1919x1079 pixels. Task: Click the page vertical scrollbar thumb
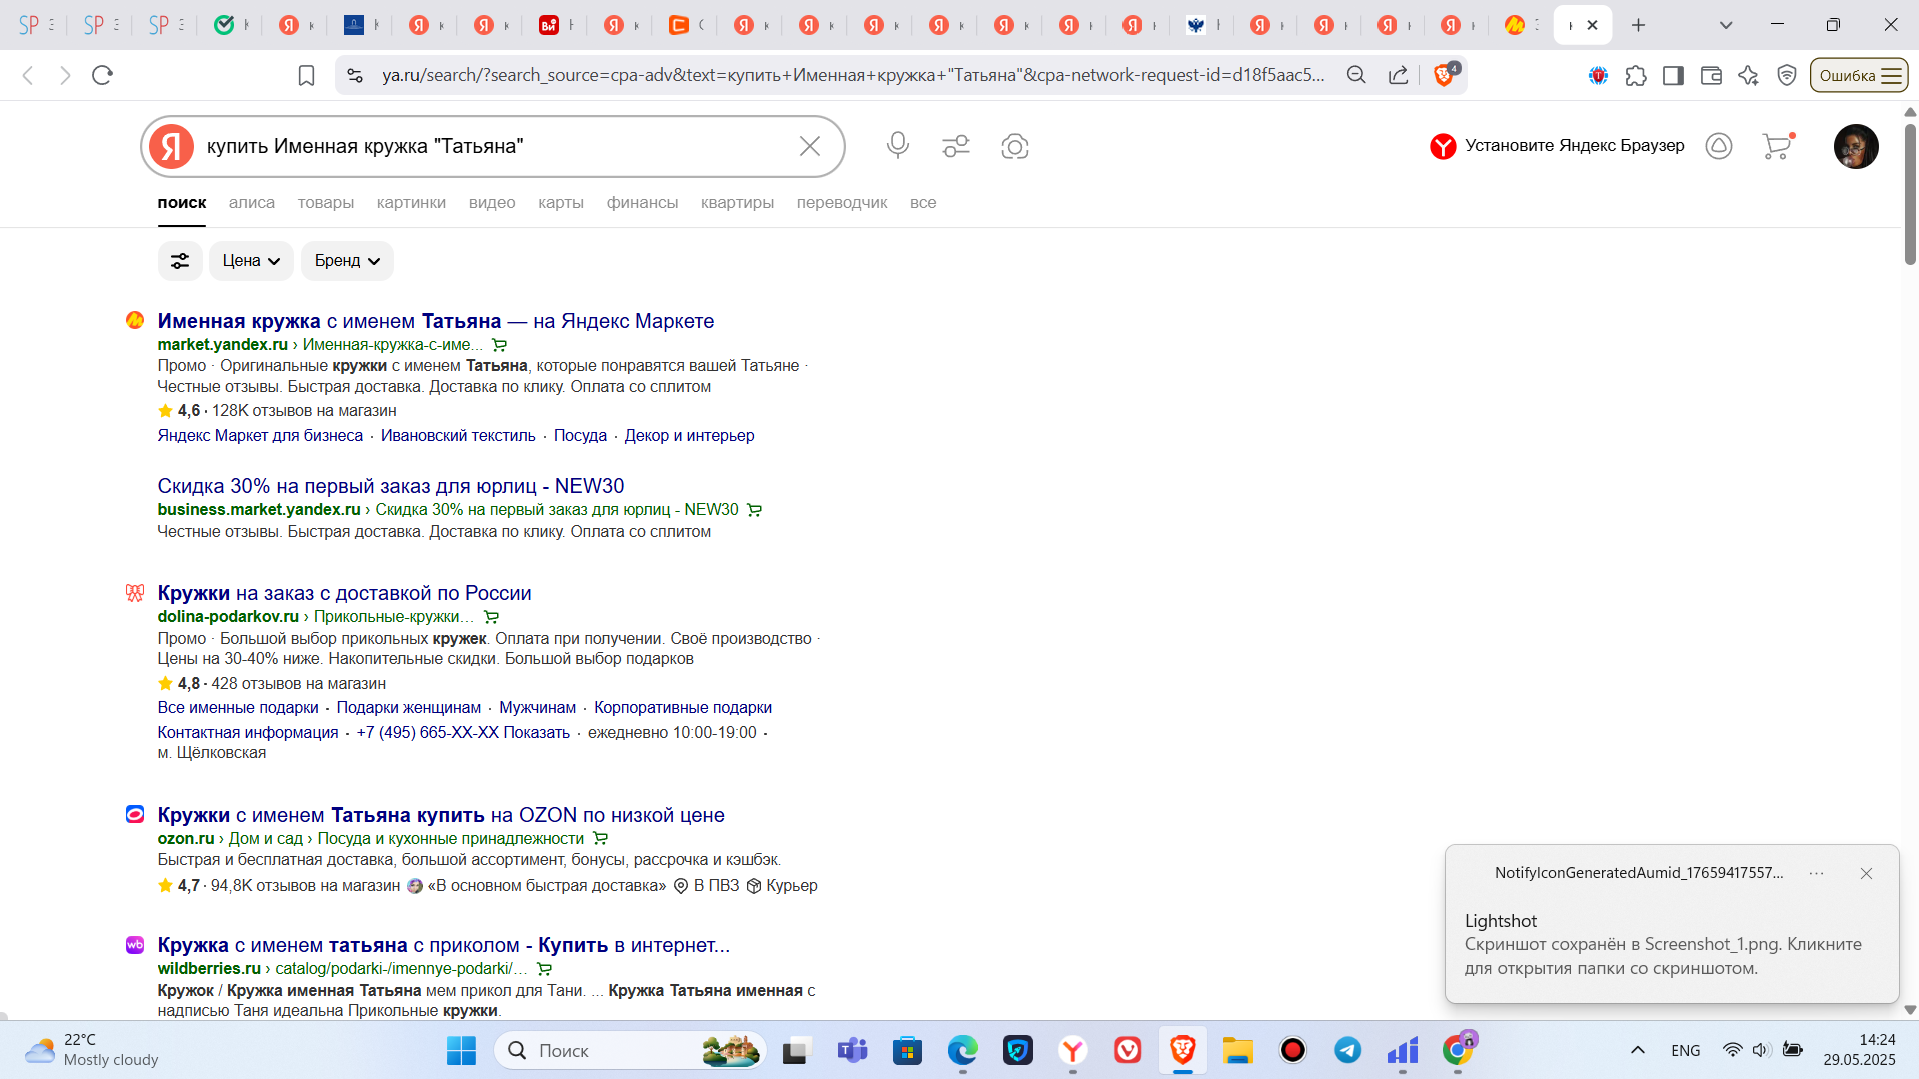[1910, 193]
